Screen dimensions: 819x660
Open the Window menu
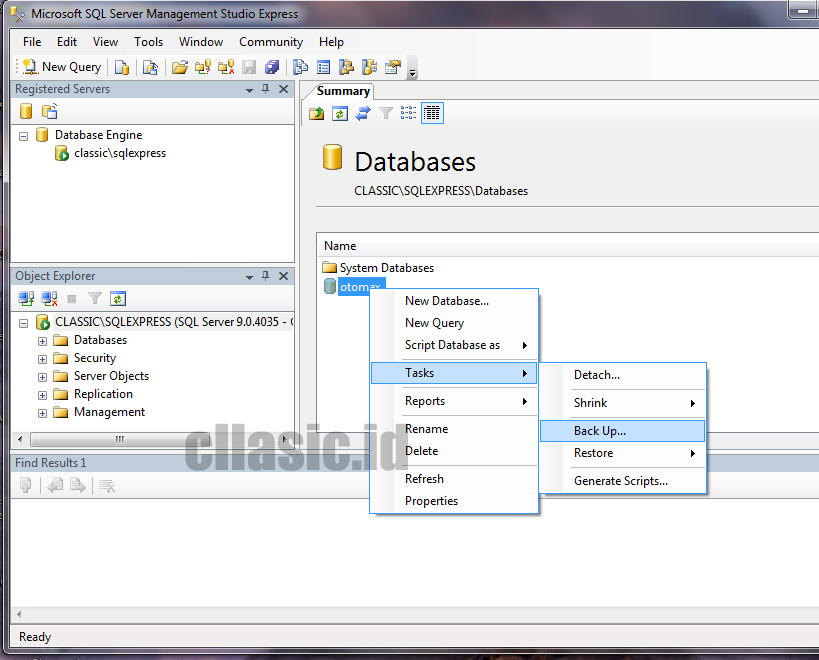[201, 42]
